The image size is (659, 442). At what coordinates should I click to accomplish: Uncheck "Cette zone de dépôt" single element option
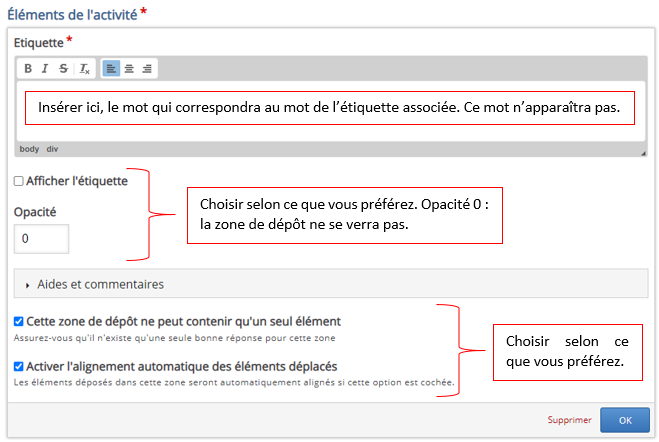tap(19, 322)
